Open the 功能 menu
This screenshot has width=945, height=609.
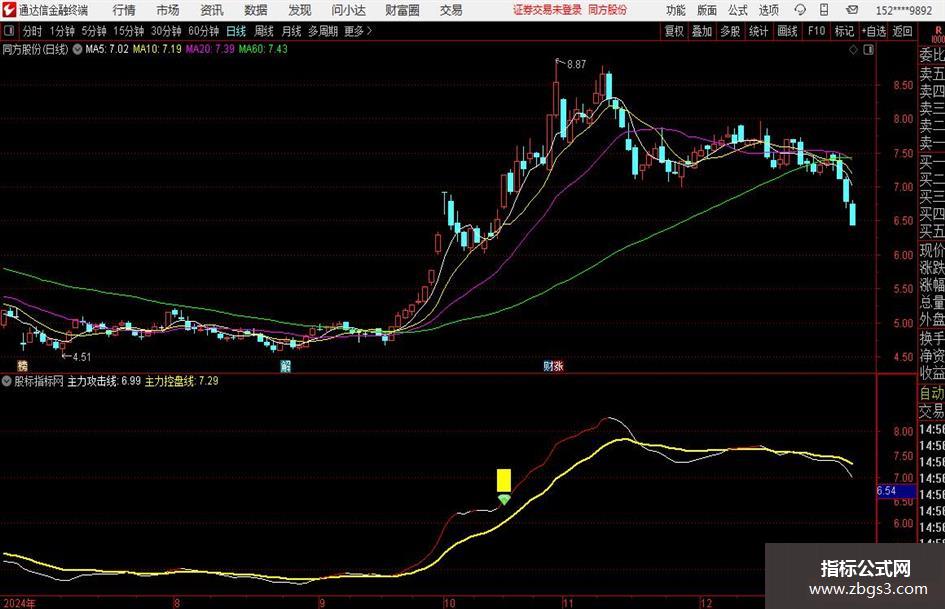(676, 10)
